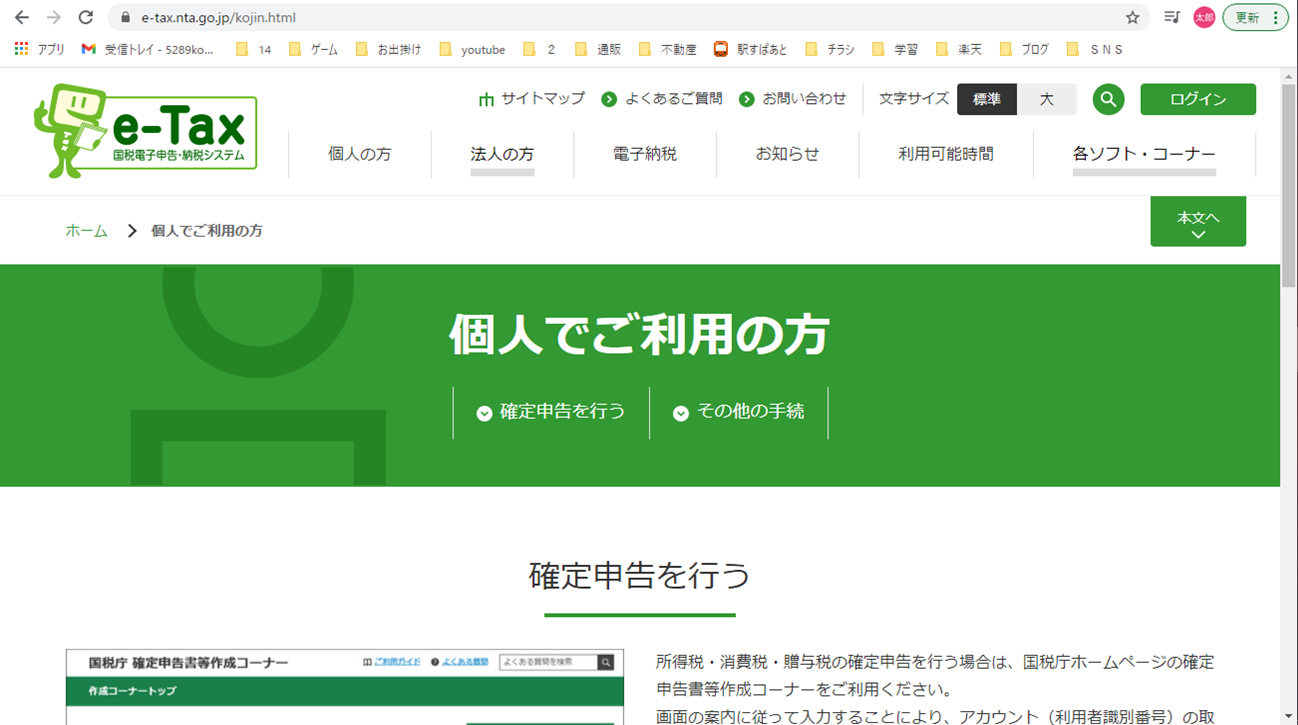Open the 駅すぱあと bookmark
This screenshot has height=725, width=1298.
click(751, 49)
